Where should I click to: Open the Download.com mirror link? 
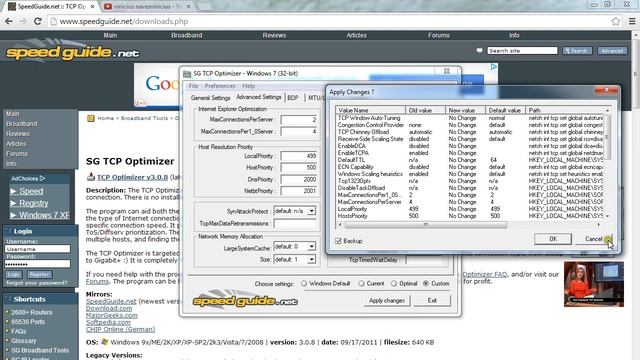point(109,309)
